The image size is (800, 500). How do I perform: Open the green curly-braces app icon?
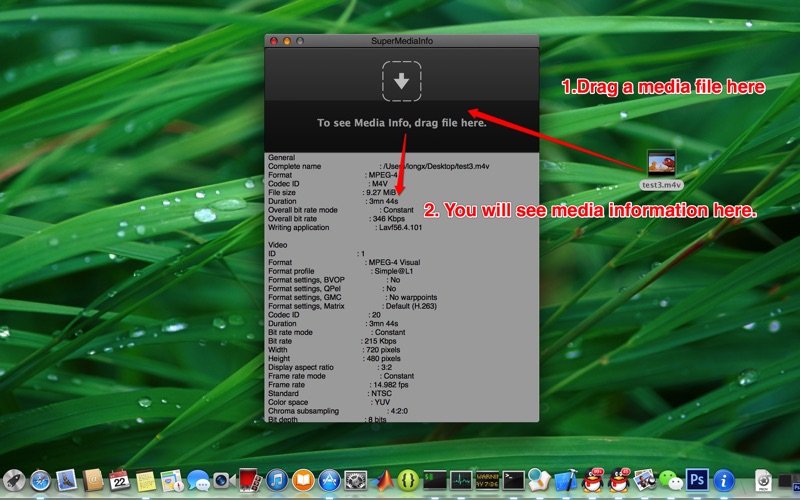click(408, 481)
